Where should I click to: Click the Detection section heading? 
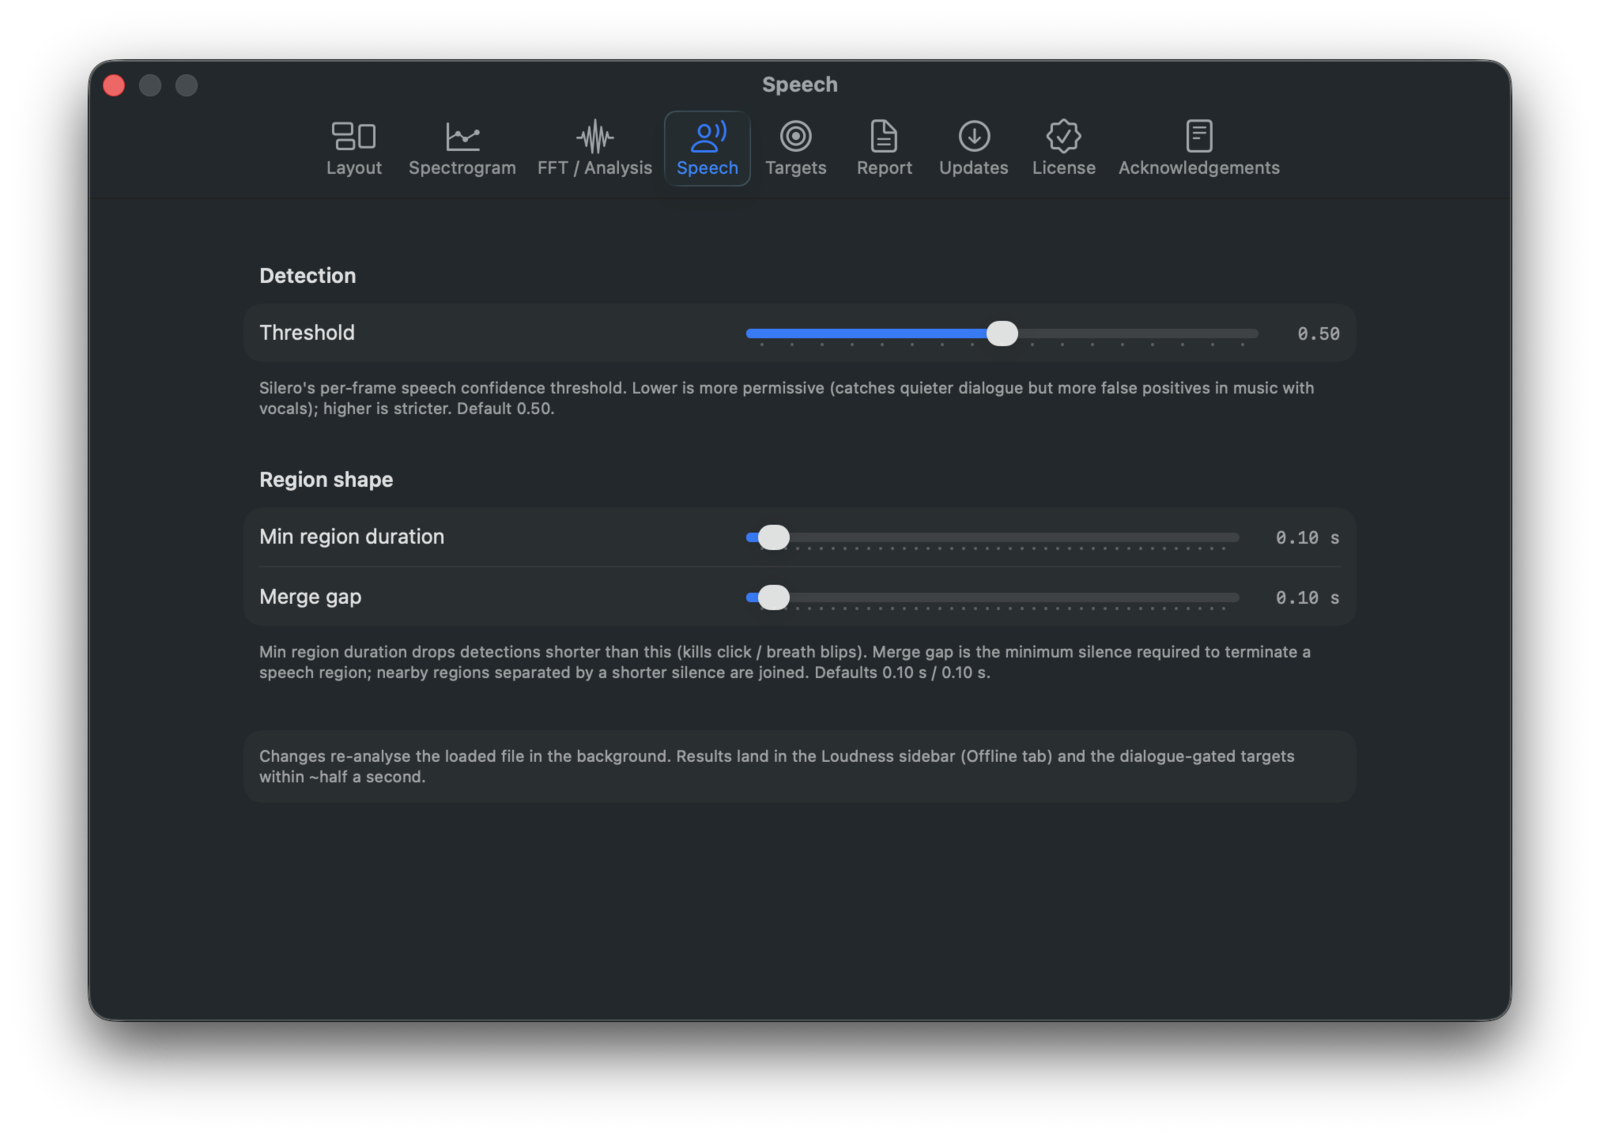(308, 276)
